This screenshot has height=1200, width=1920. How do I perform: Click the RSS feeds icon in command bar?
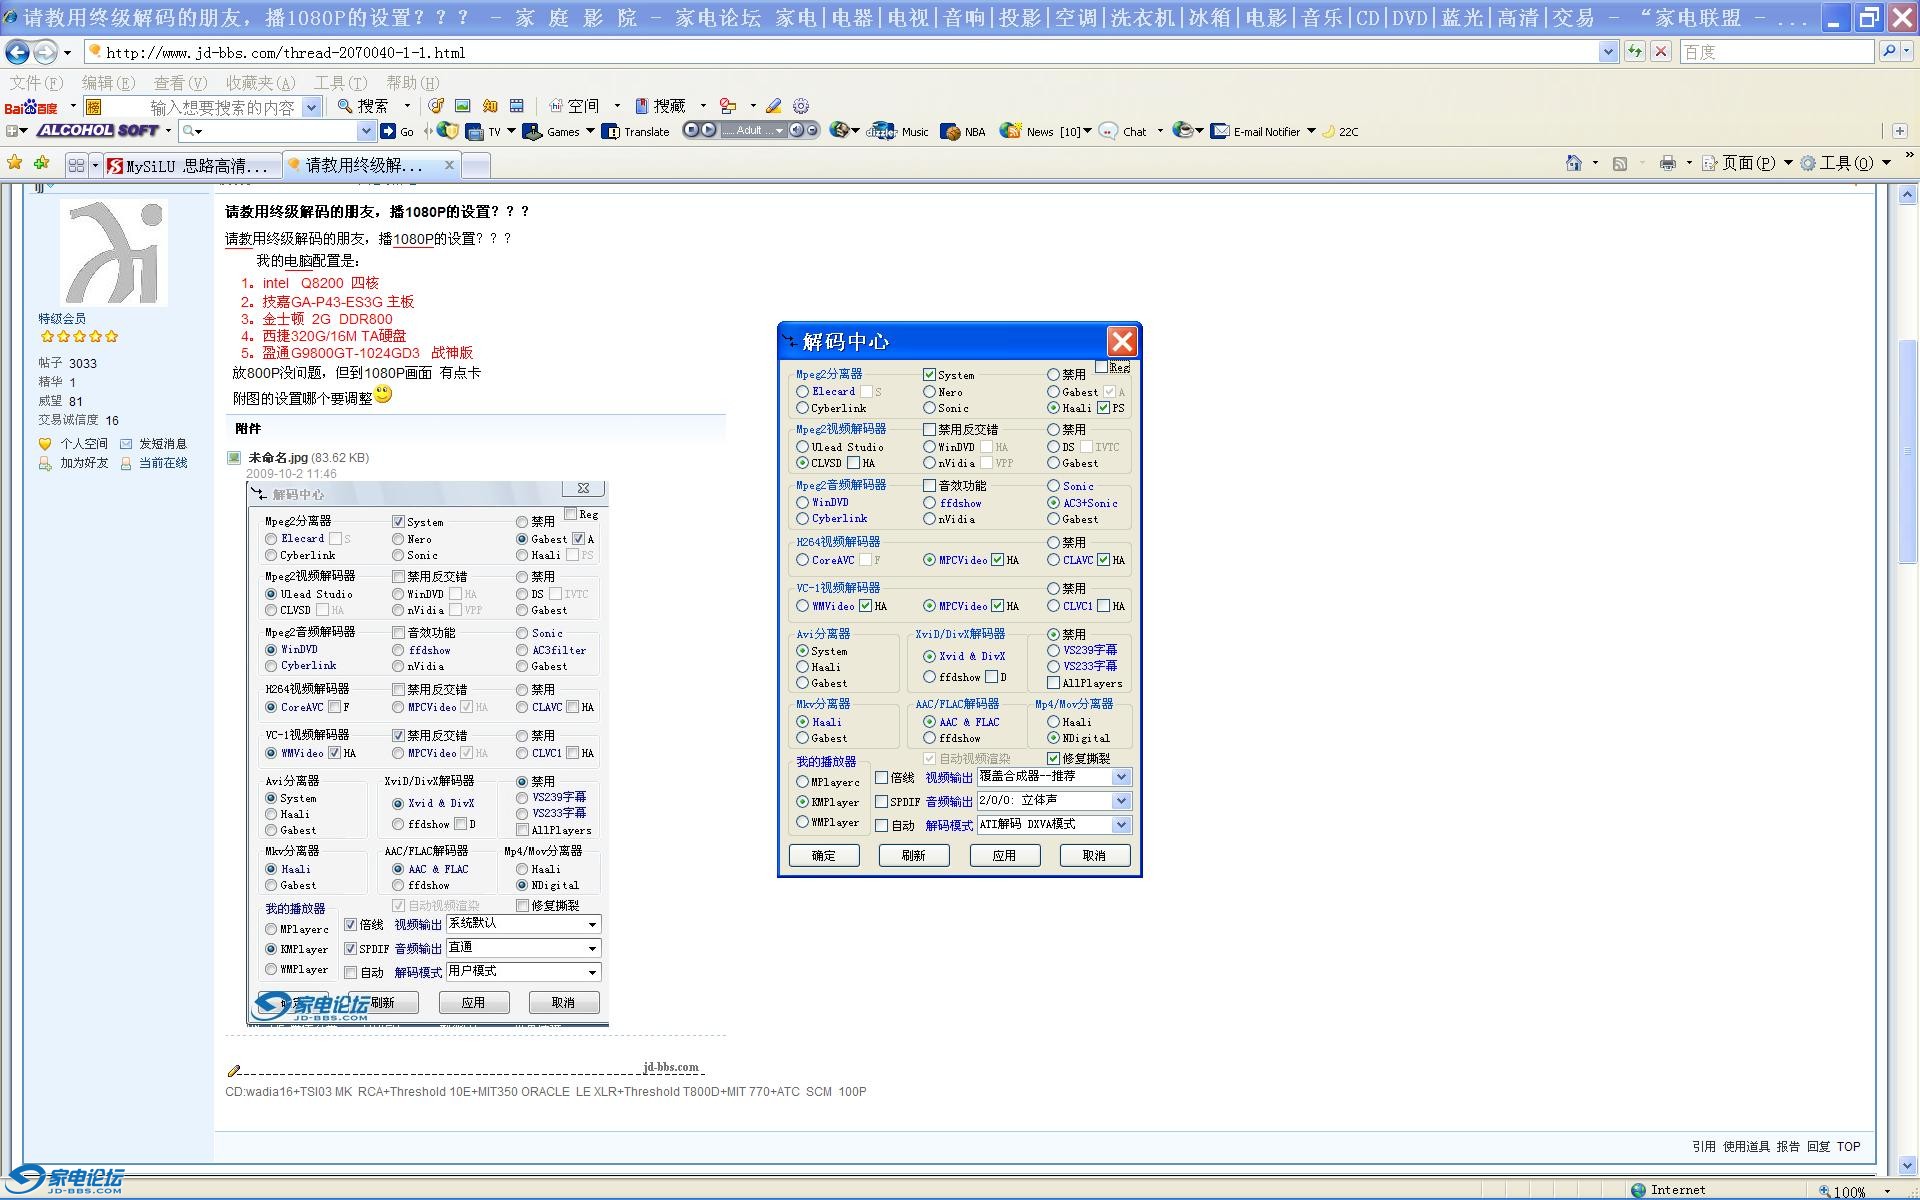[1620, 163]
